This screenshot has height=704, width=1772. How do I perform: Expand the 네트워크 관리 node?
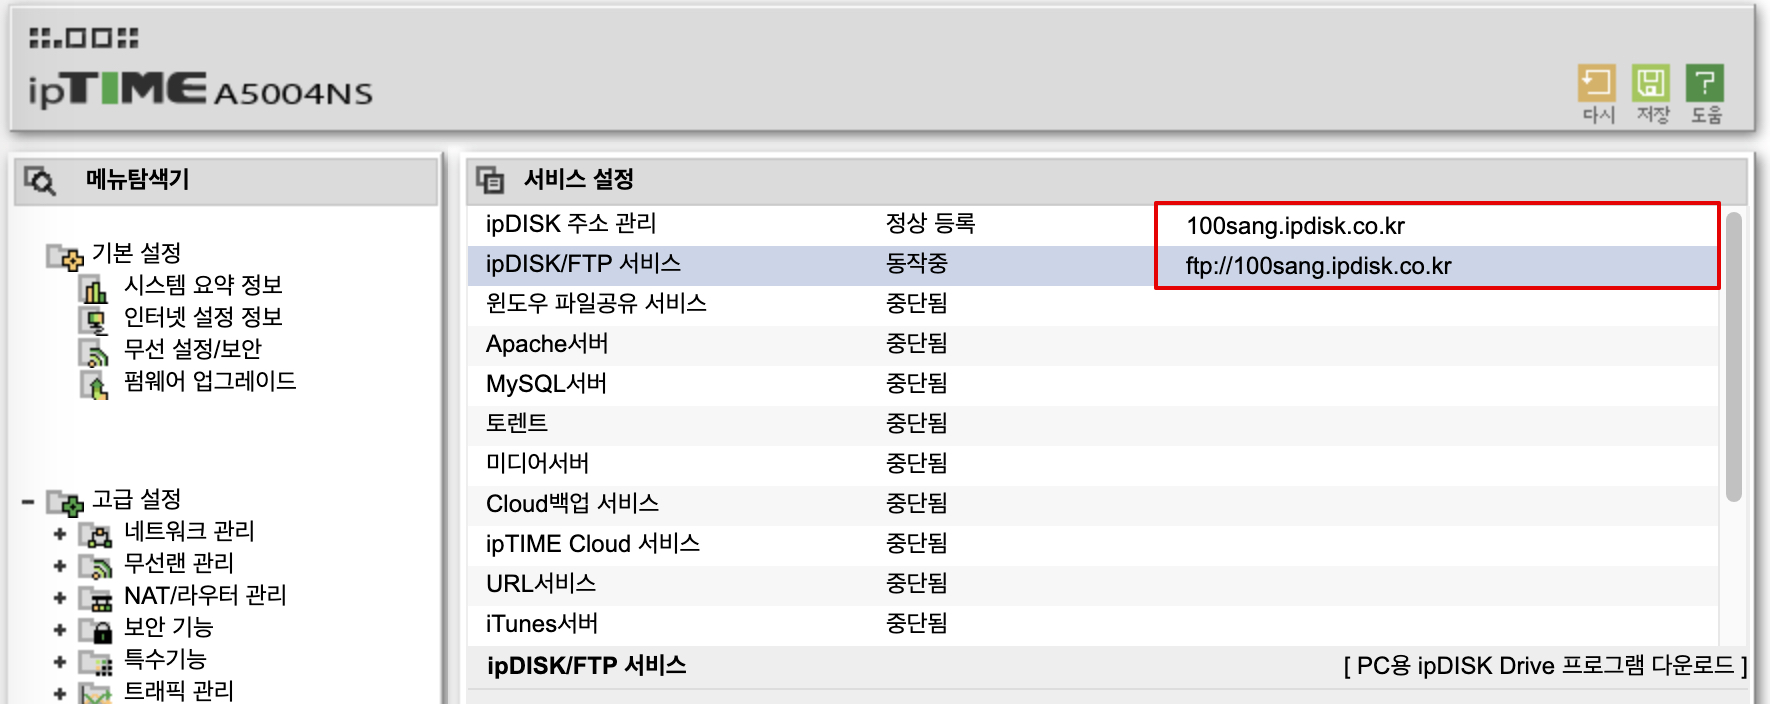pos(60,534)
